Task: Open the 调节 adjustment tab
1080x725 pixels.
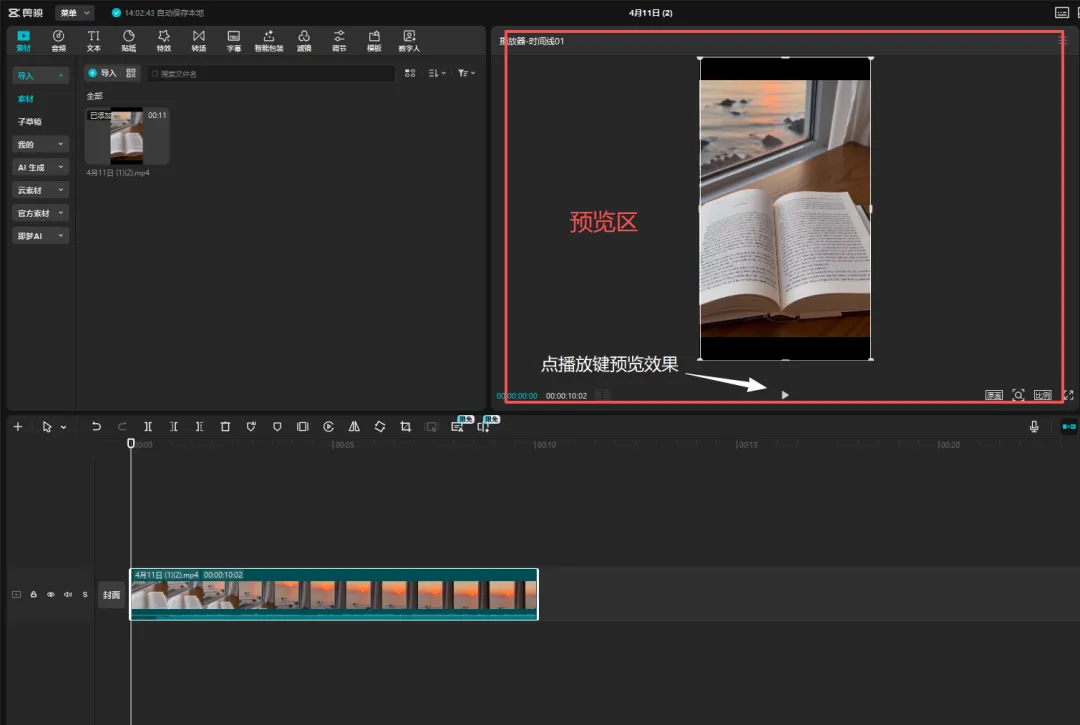Action: click(x=339, y=41)
